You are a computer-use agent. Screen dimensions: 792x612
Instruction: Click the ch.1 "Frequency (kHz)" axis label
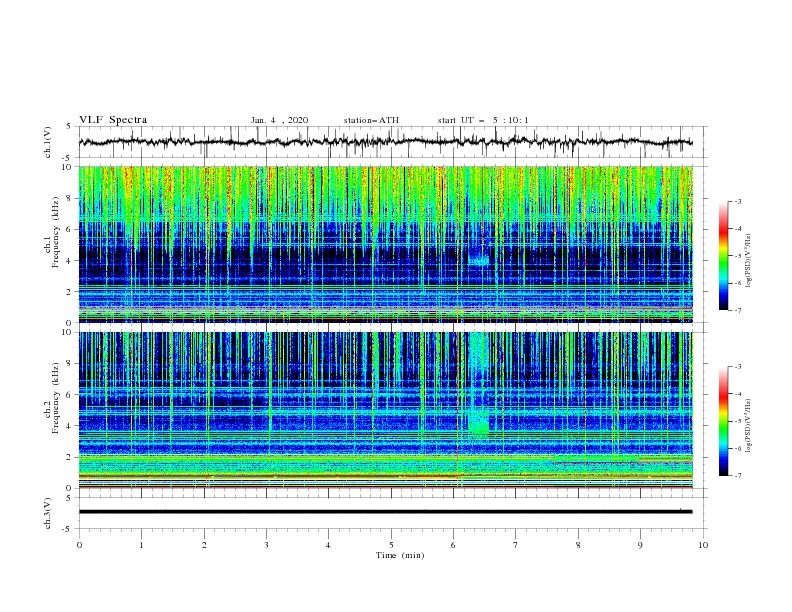56,233
